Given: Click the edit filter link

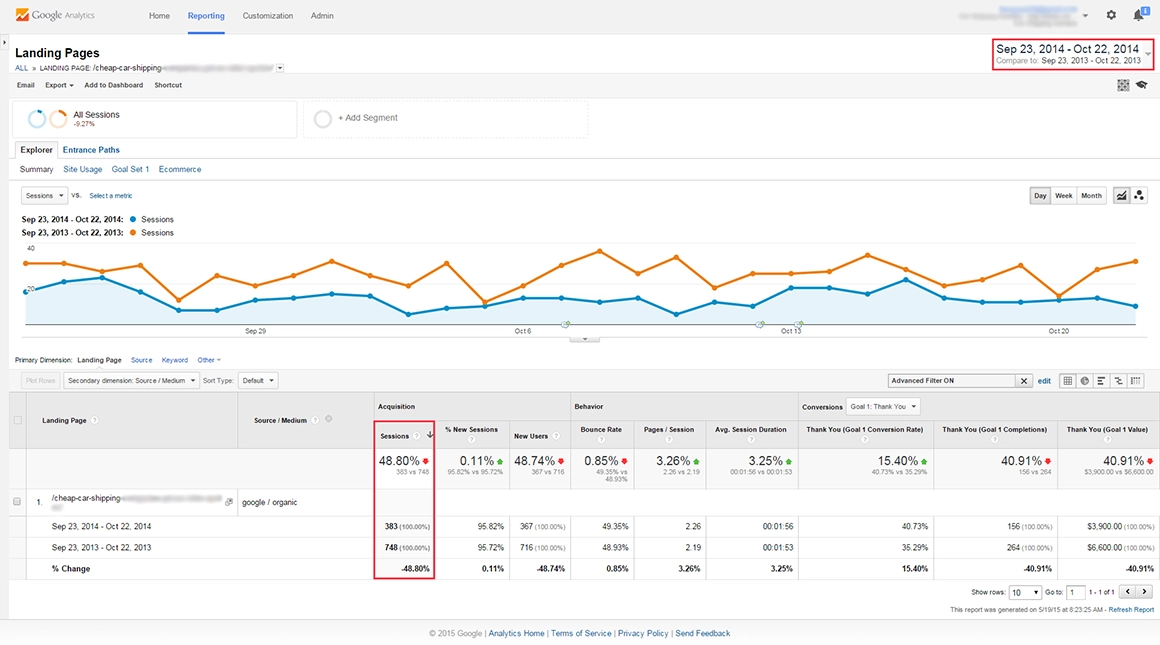Looking at the screenshot, I should point(1044,381).
